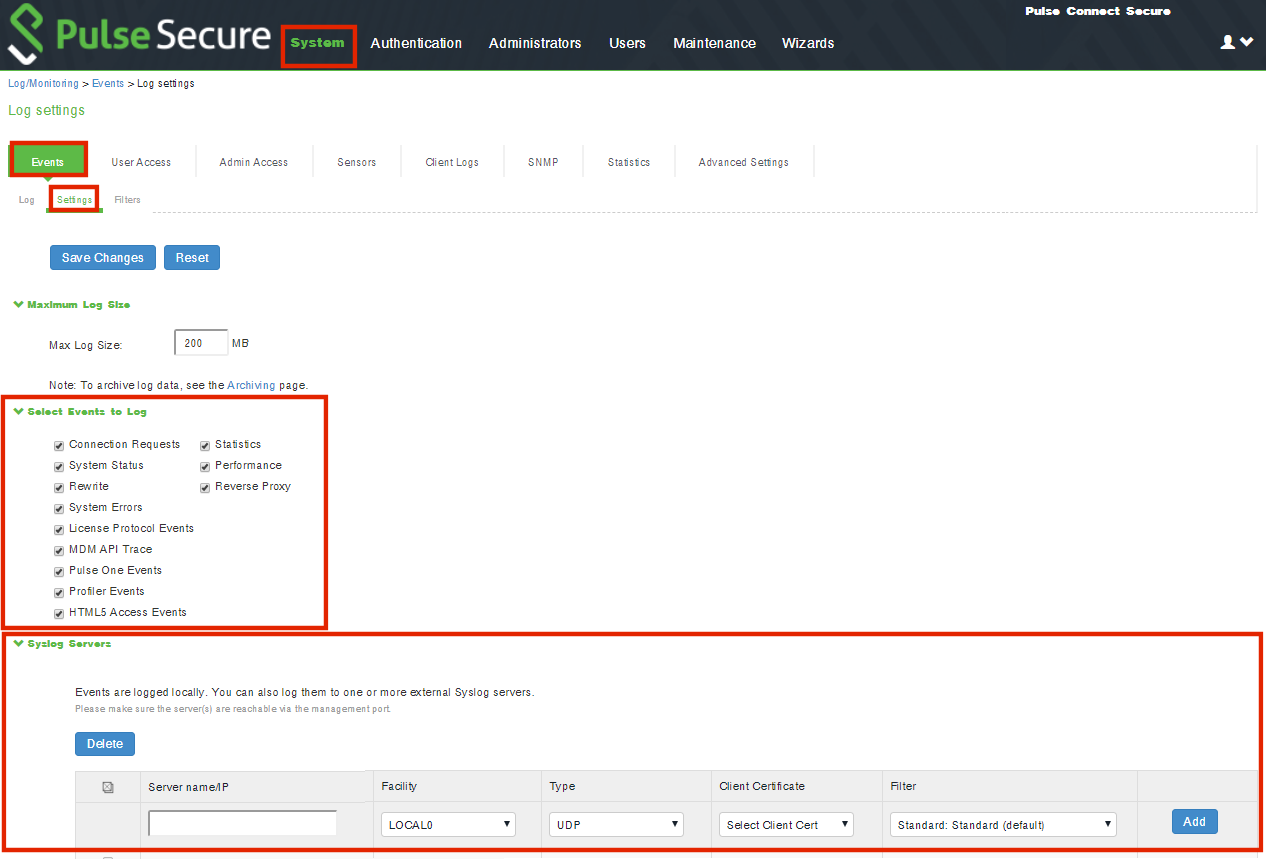Open the Filters sub-tab

pyautogui.click(x=127, y=200)
